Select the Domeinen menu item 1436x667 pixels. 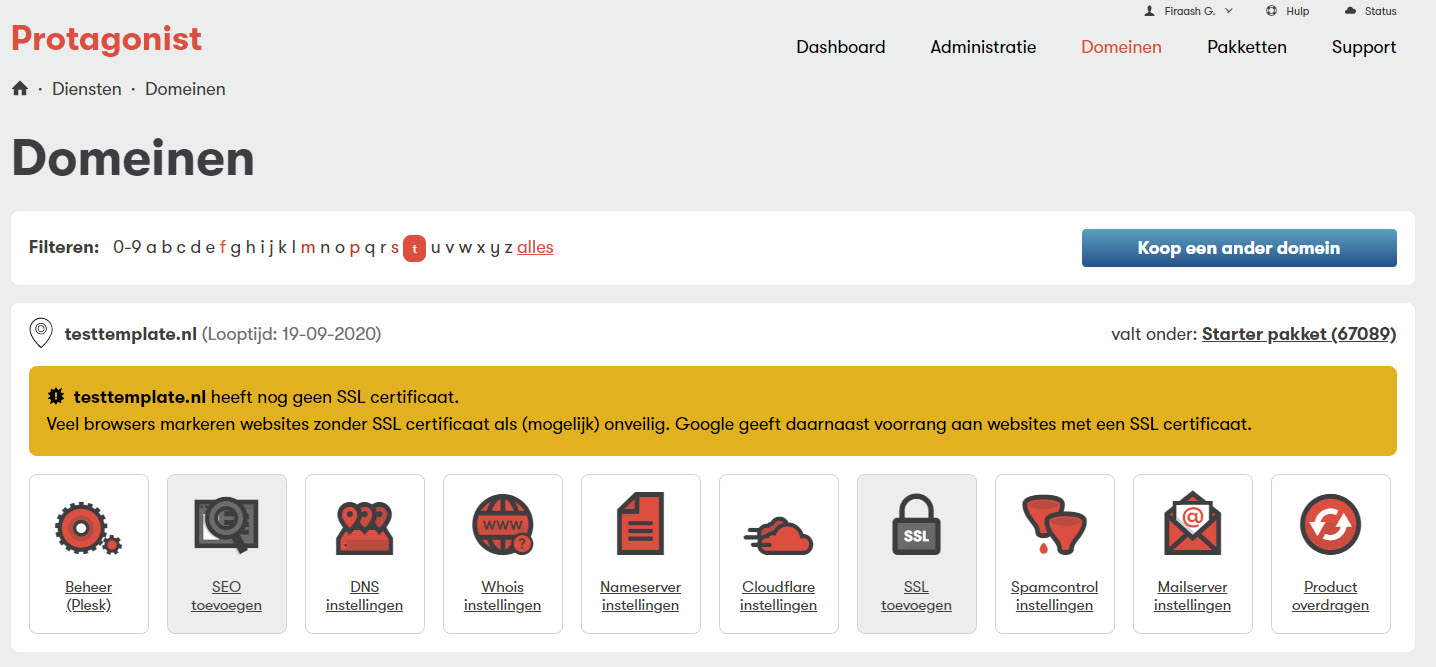click(x=1121, y=47)
